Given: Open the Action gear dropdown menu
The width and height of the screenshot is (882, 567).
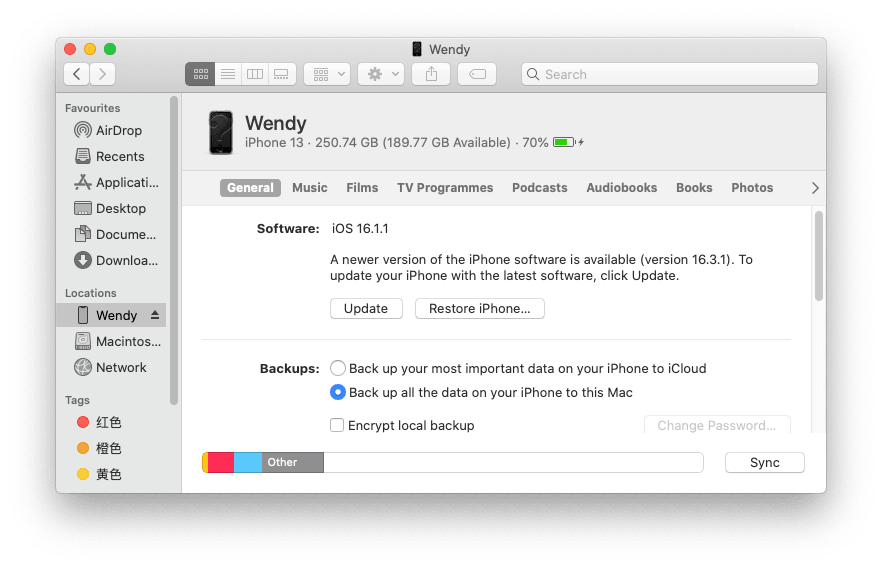Looking at the screenshot, I should [381, 74].
